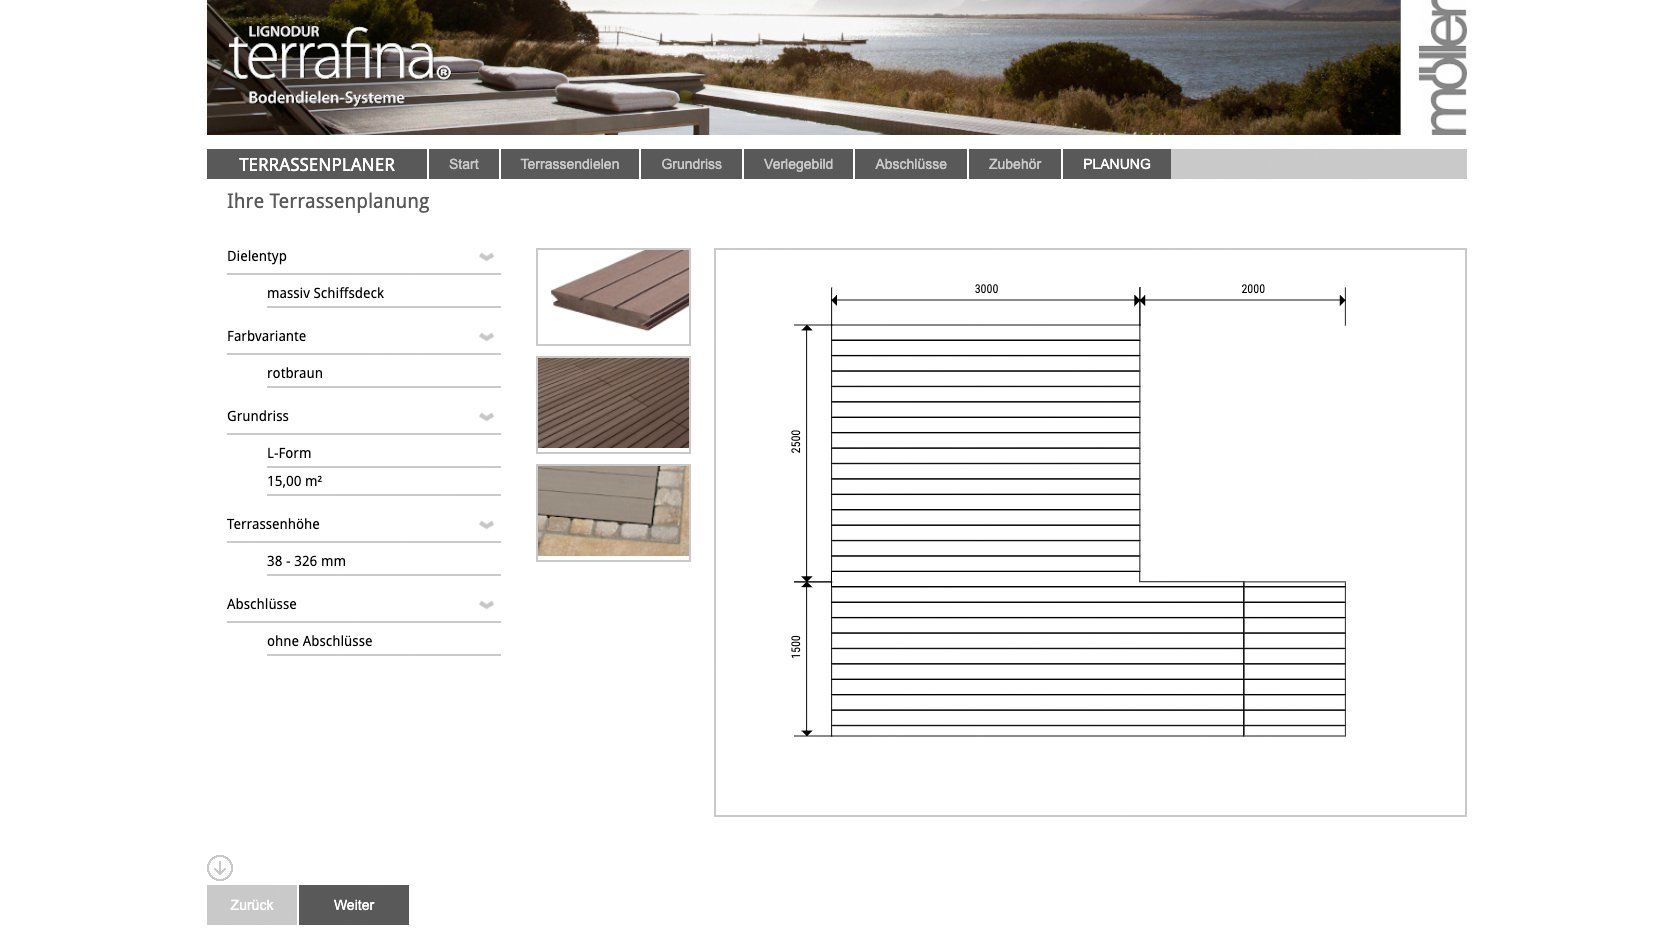This screenshot has height=935, width=1663.
Task: Expand the Abschlüsse section chevron
Action: coord(487,605)
